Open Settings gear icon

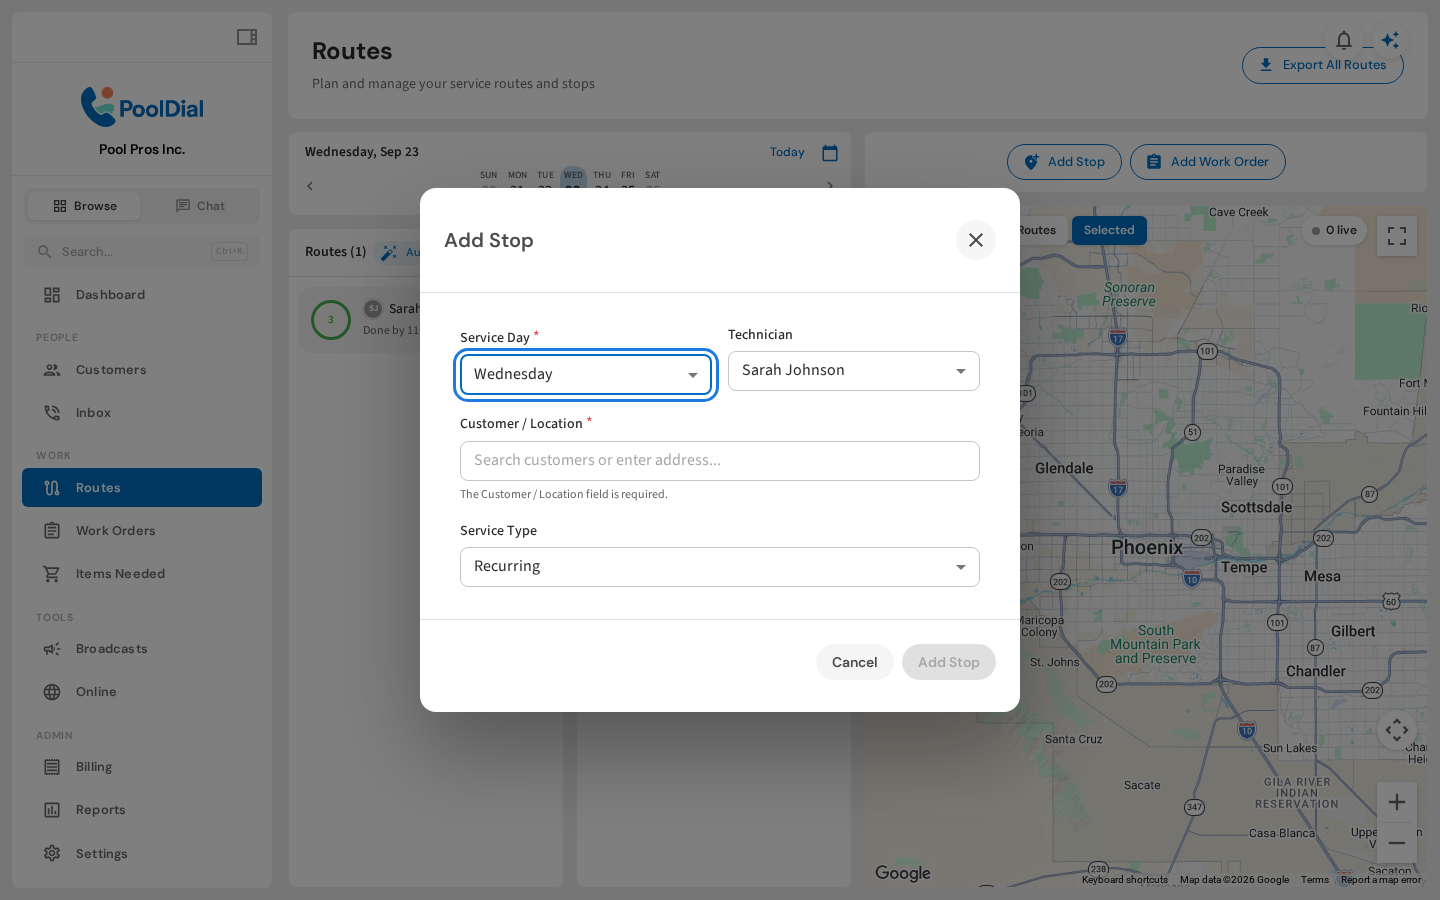tap(52, 853)
